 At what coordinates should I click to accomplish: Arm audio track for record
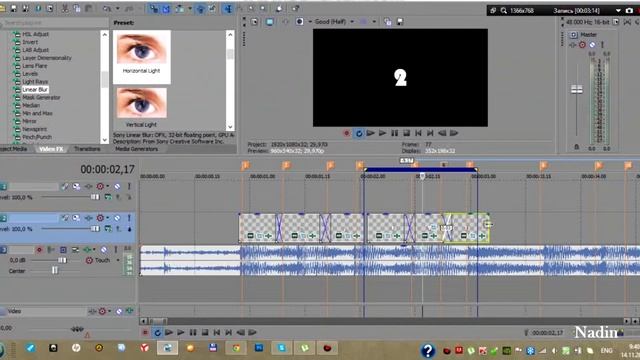[x=39, y=249]
